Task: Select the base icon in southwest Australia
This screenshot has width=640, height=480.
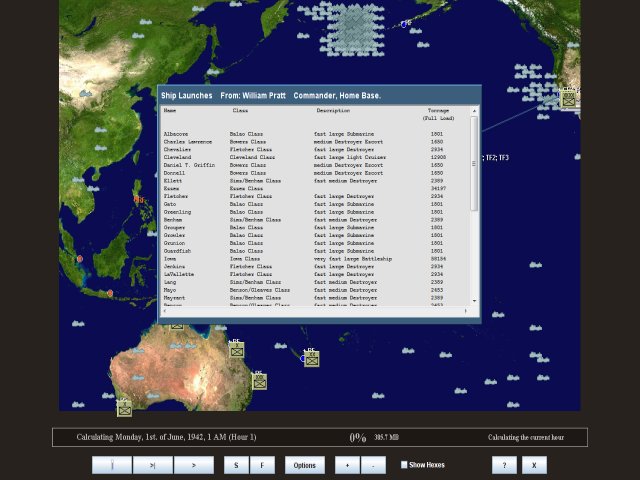Action: pyautogui.click(x=124, y=408)
